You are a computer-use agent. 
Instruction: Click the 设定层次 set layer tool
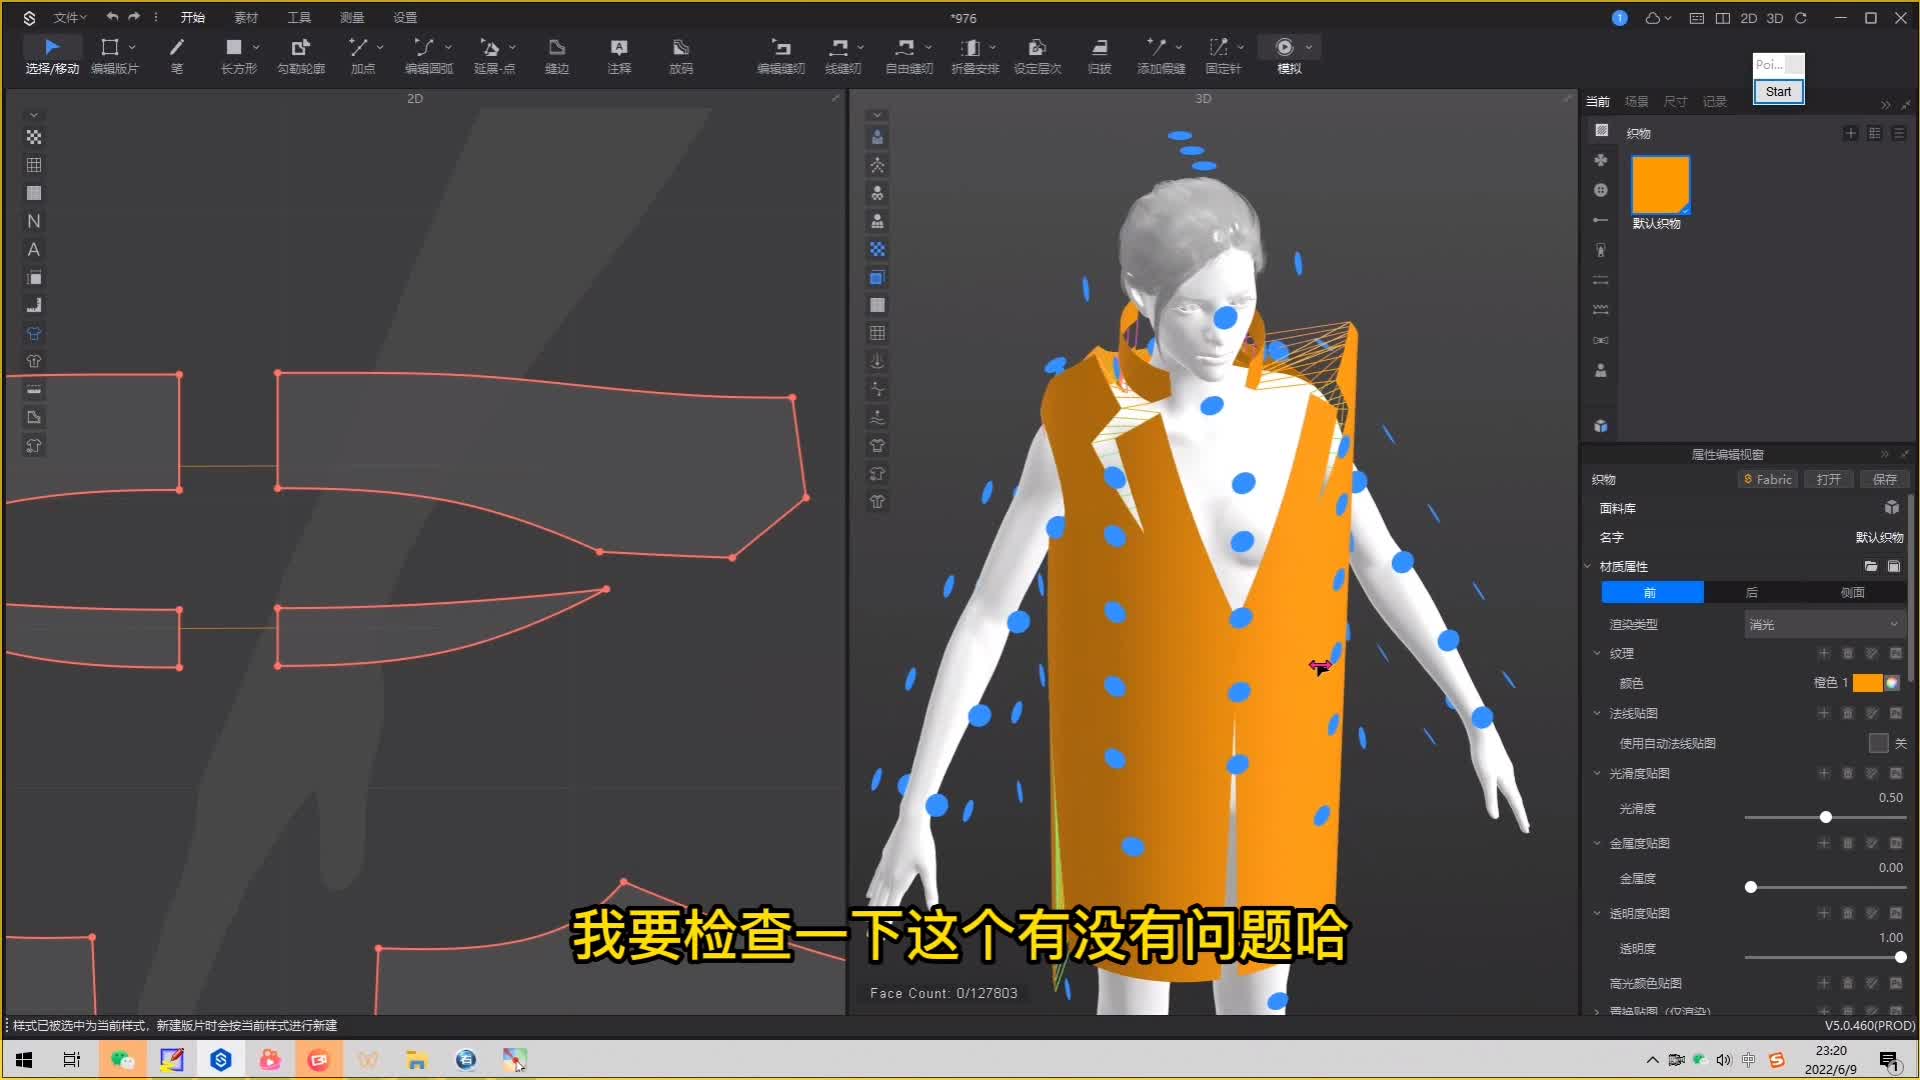1037,56
